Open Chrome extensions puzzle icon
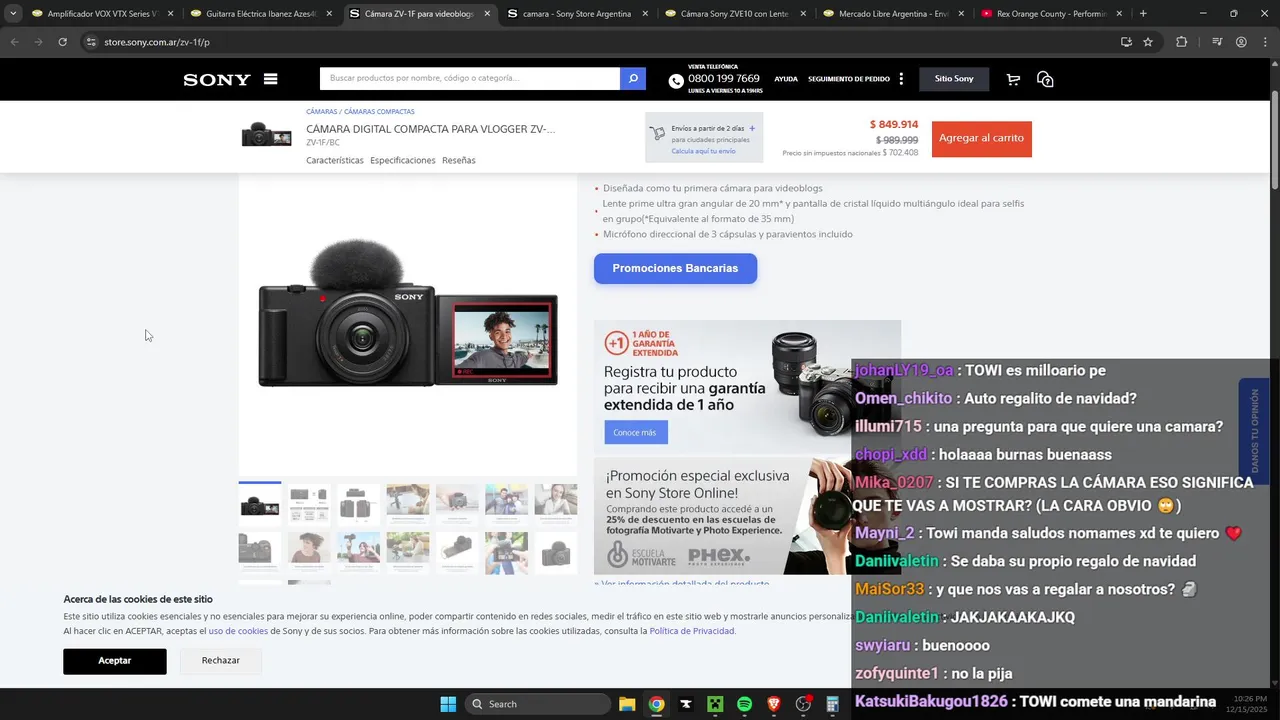The image size is (1280, 720). (1182, 42)
